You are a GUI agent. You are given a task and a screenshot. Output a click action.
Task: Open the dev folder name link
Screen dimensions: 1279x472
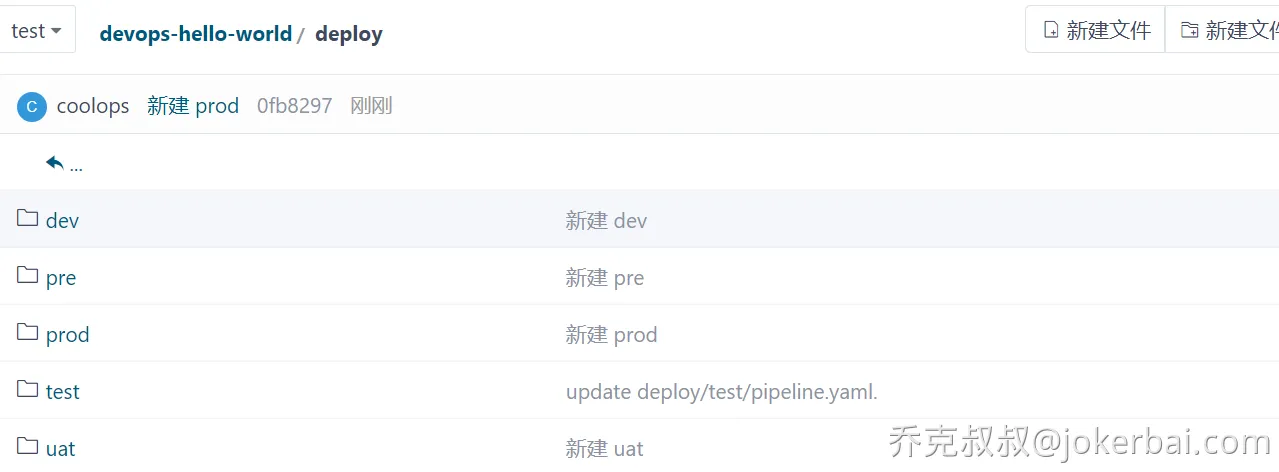(x=62, y=220)
